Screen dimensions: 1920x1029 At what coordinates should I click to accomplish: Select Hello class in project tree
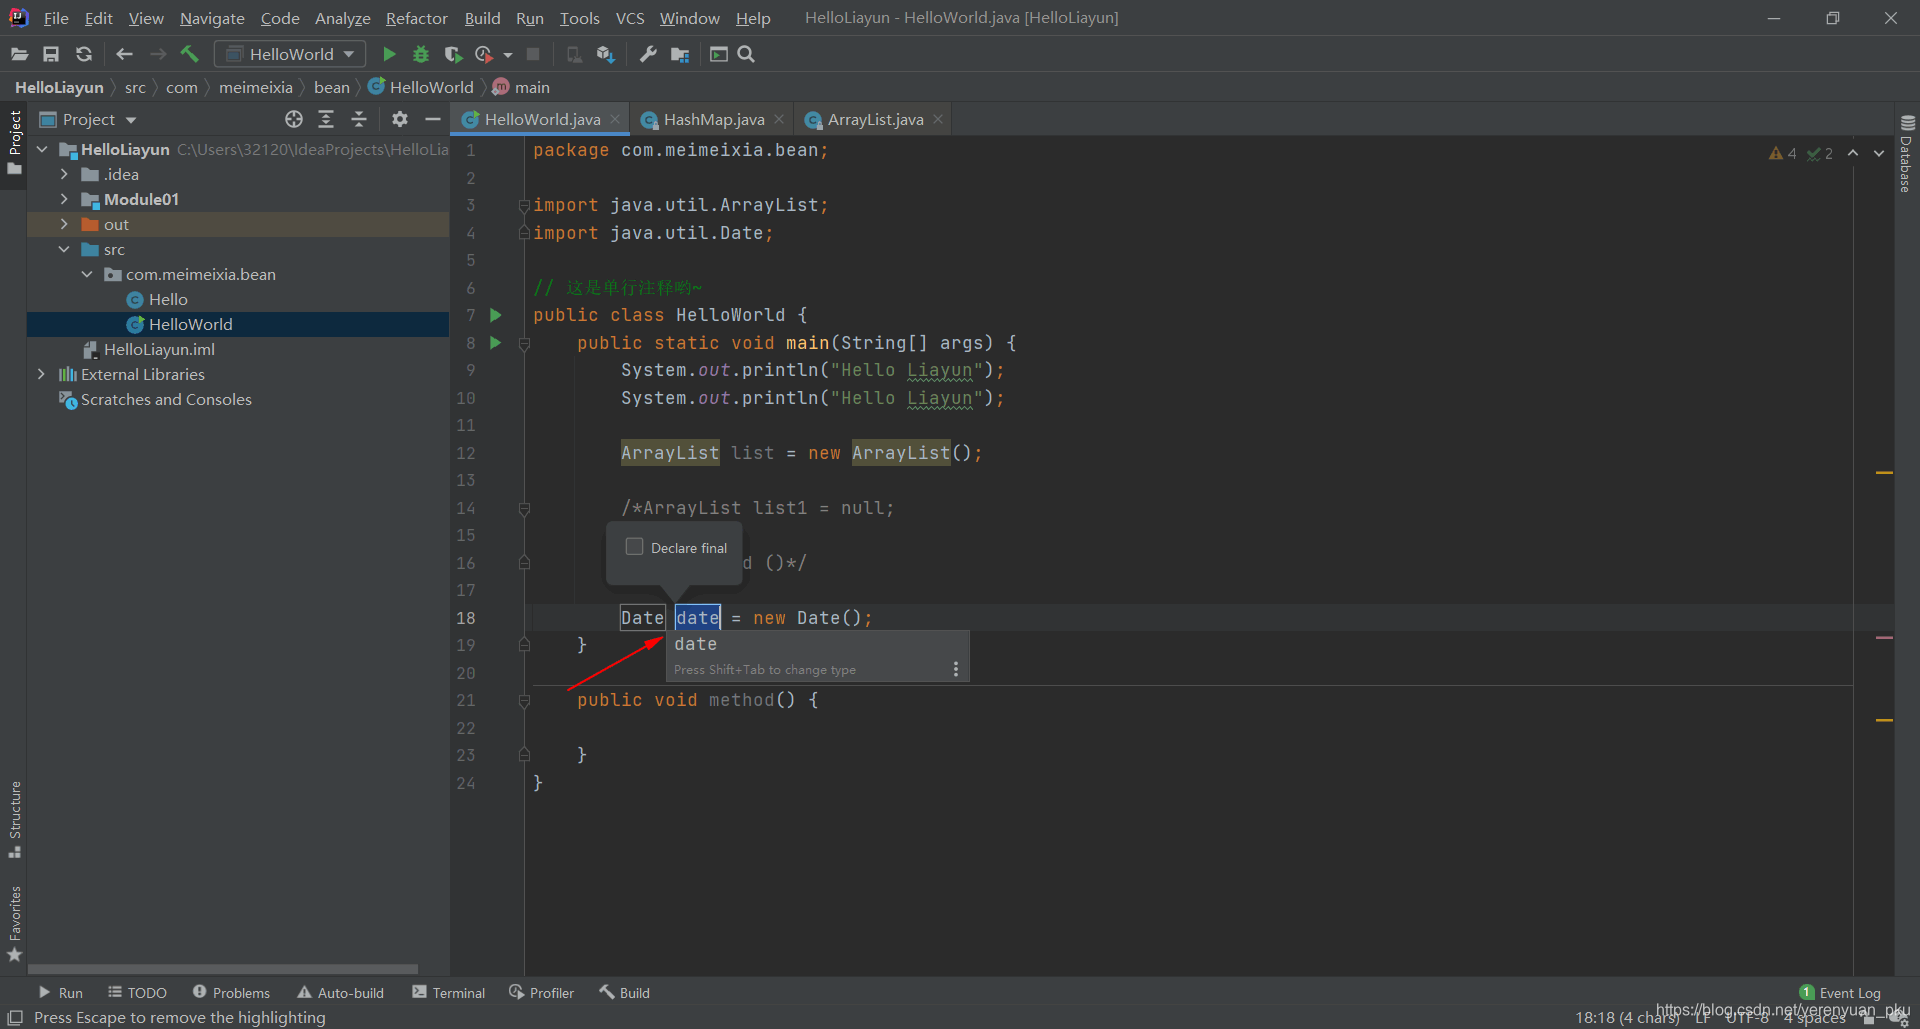pyautogui.click(x=168, y=299)
